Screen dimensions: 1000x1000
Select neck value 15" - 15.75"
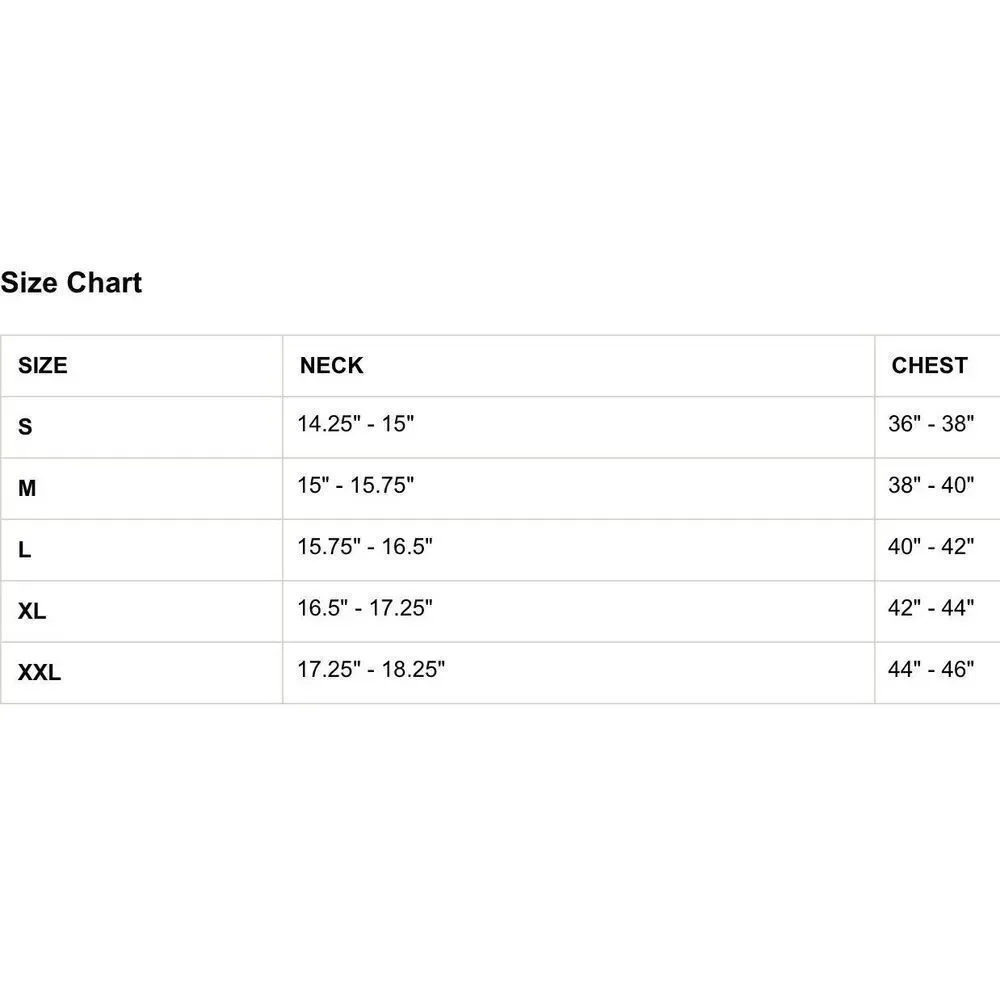pyautogui.click(x=356, y=485)
